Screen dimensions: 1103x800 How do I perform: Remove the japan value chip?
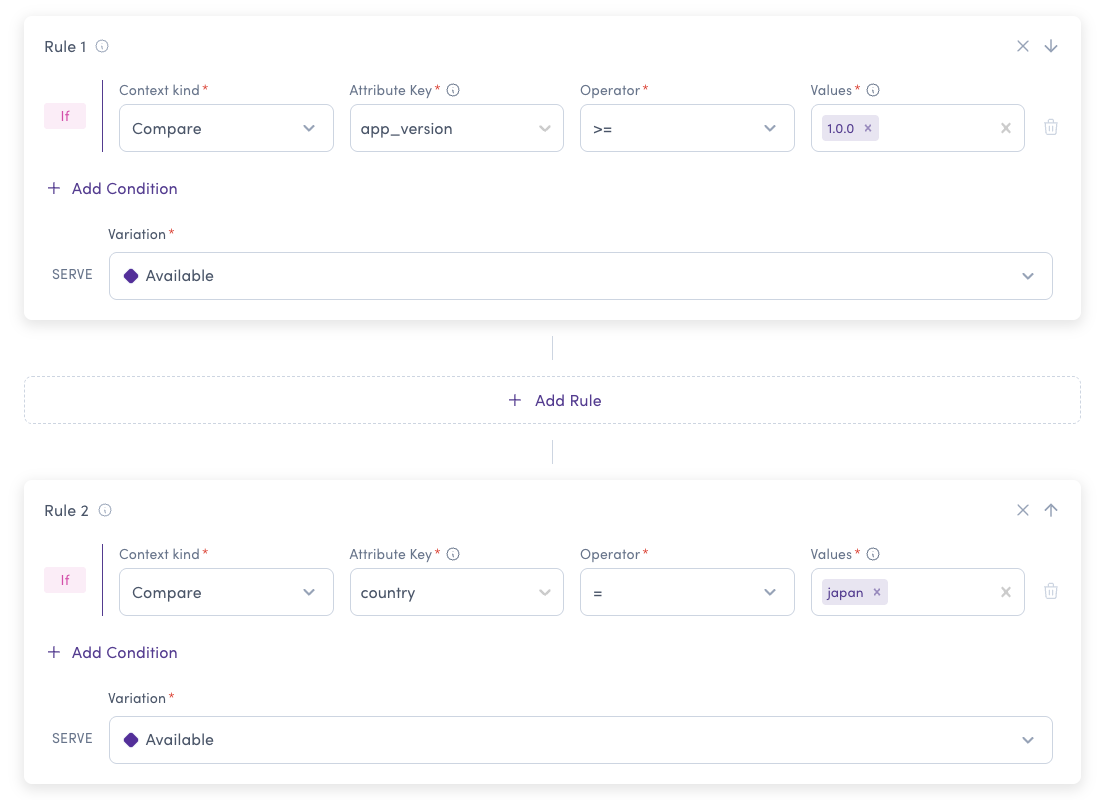tap(876, 592)
